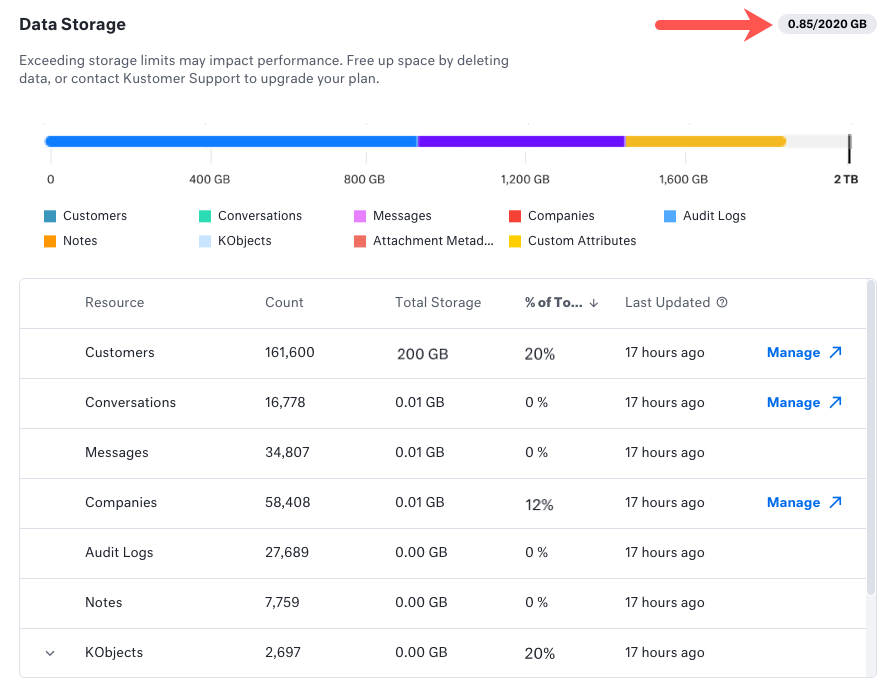Click the blue segment of the storage bar
The image size is (891, 685).
tap(231, 142)
